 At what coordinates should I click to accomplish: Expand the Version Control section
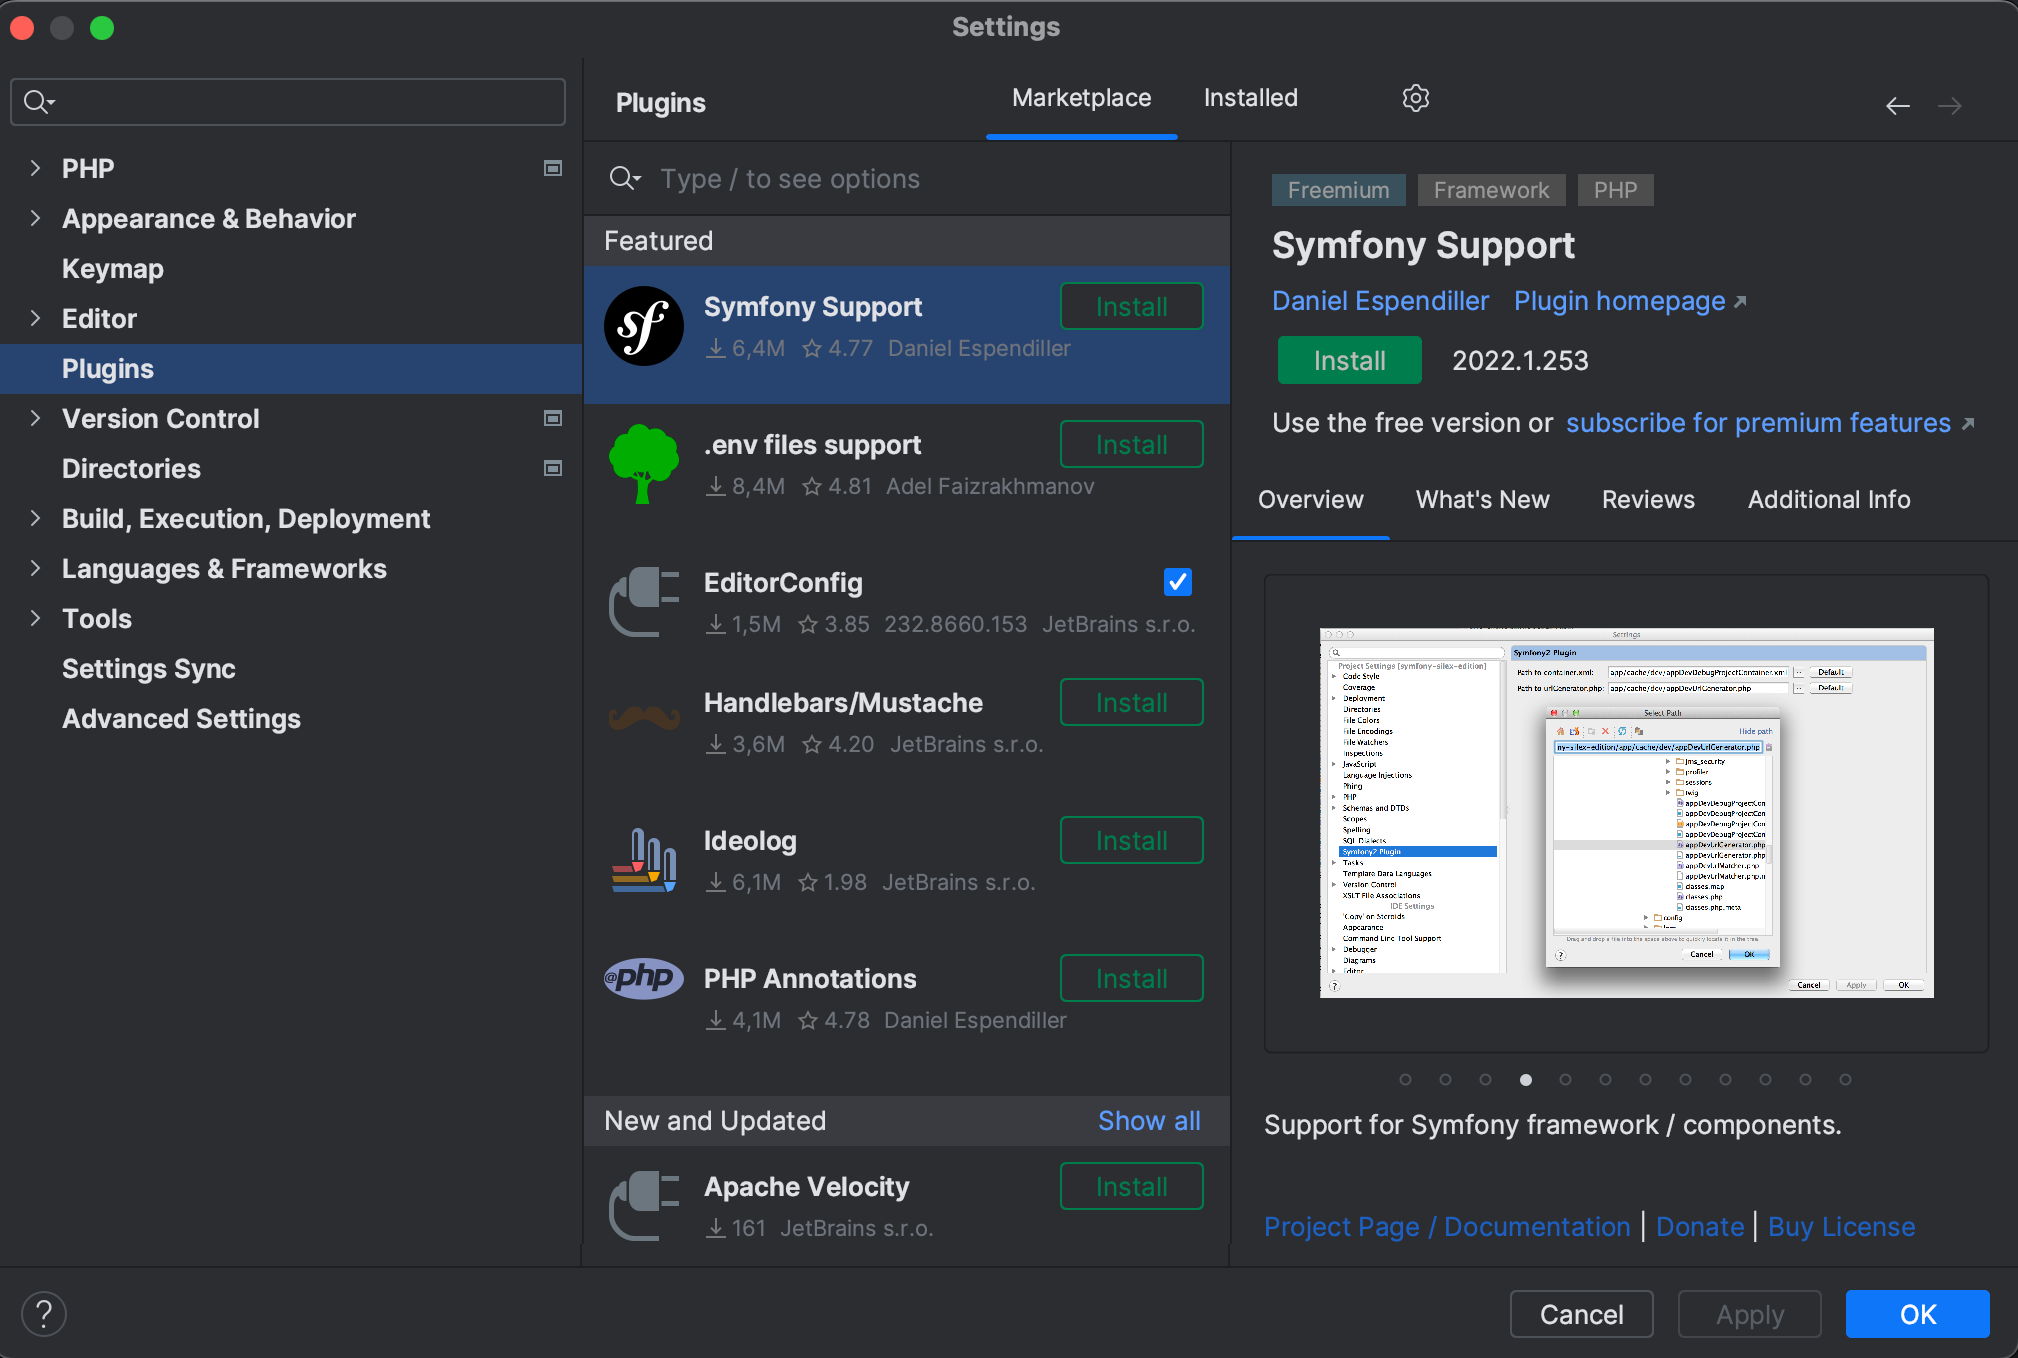[36, 418]
